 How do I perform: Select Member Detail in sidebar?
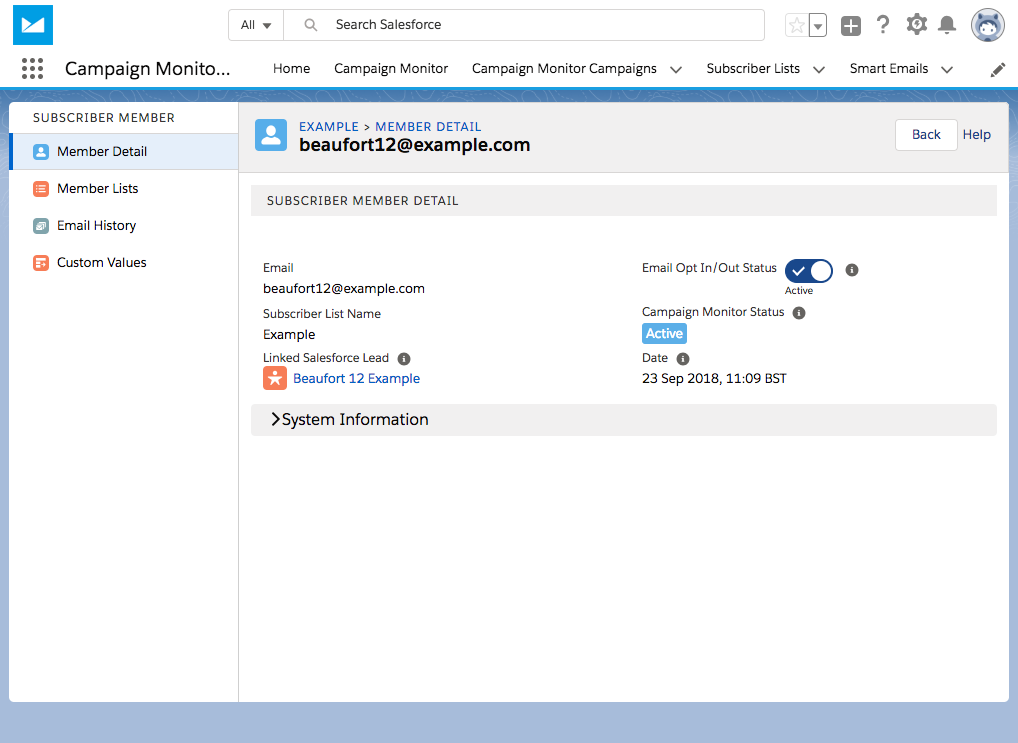125,152
